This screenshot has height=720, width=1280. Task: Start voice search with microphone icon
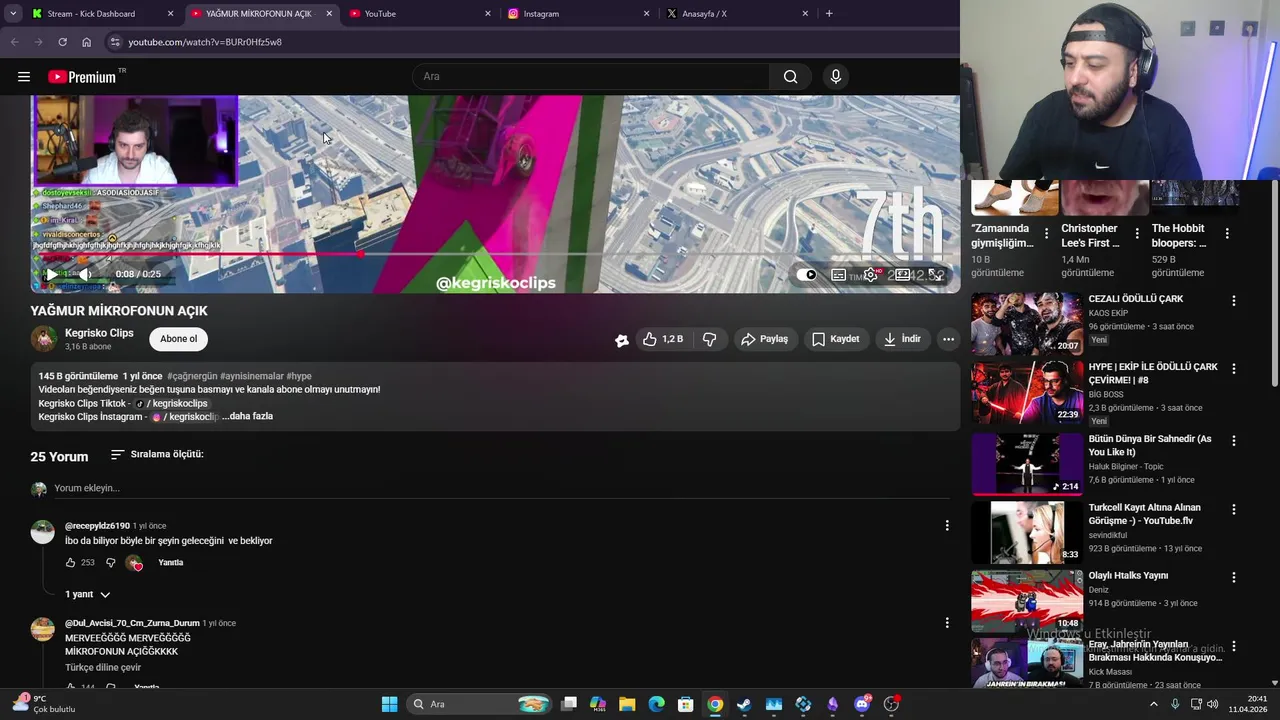tap(836, 77)
